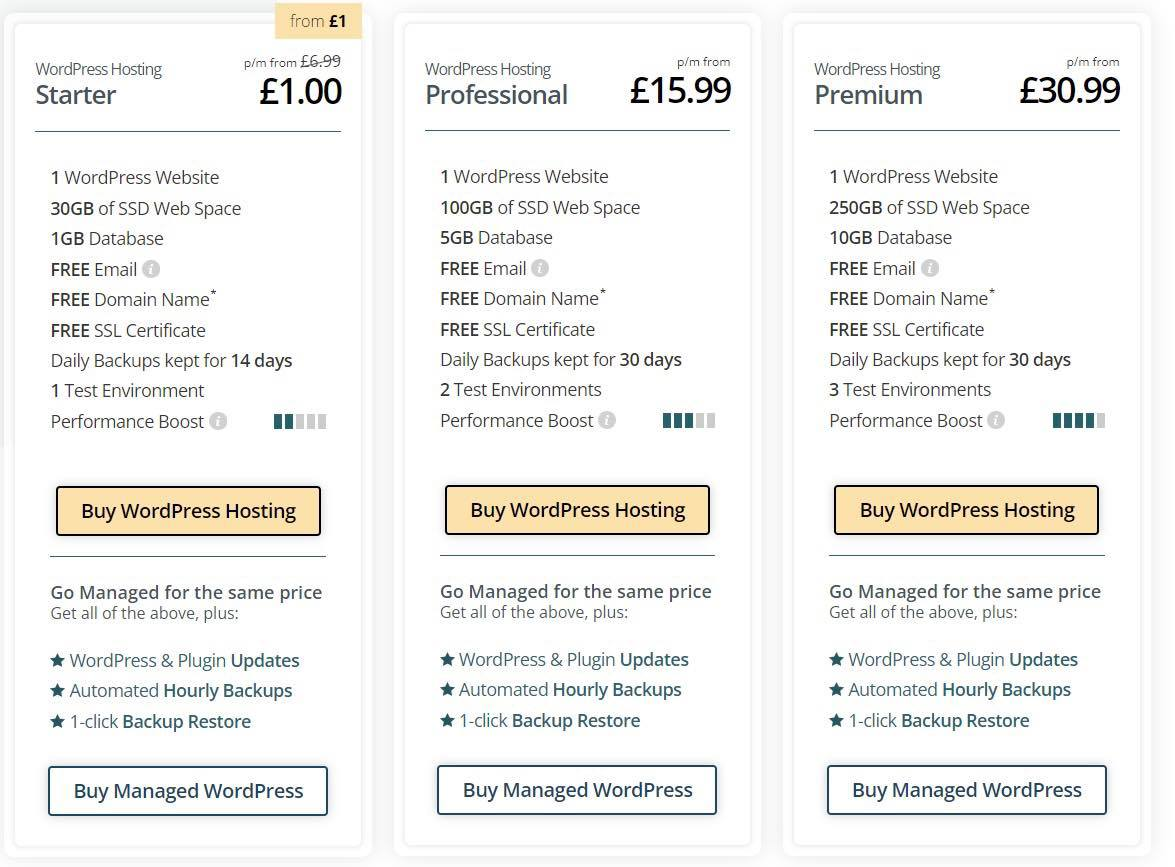The image size is (1175, 867).
Task: Click Premium performance boost level bar
Action: point(1078,420)
